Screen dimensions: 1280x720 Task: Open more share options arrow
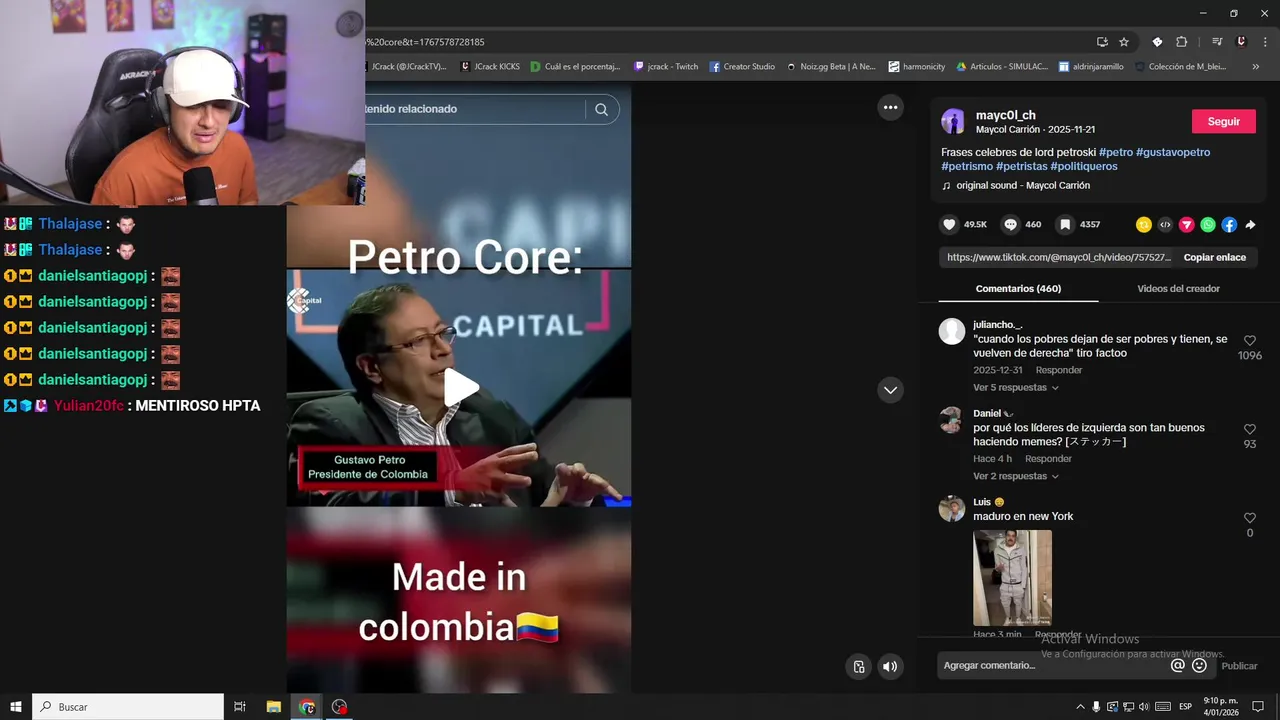pos(1250,225)
